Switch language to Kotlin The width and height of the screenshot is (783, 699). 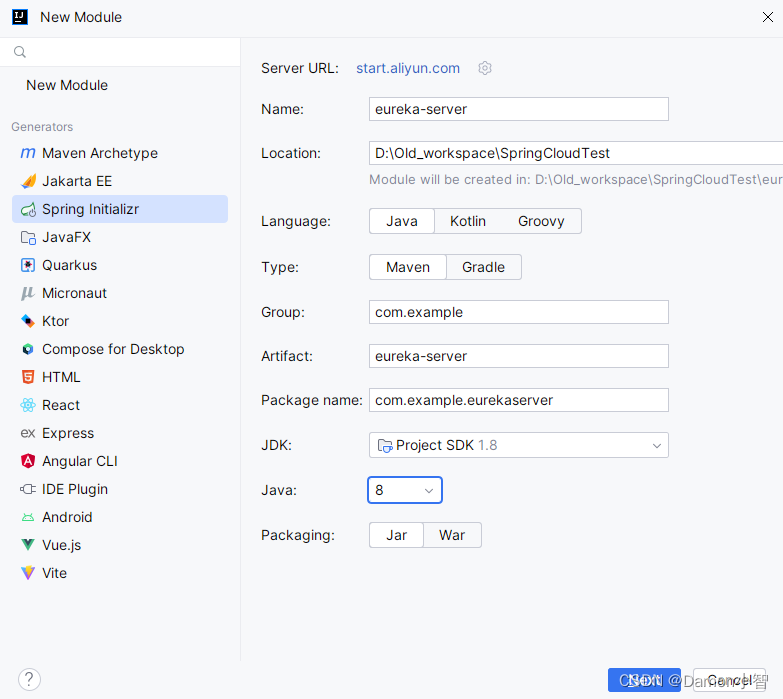[x=467, y=221]
